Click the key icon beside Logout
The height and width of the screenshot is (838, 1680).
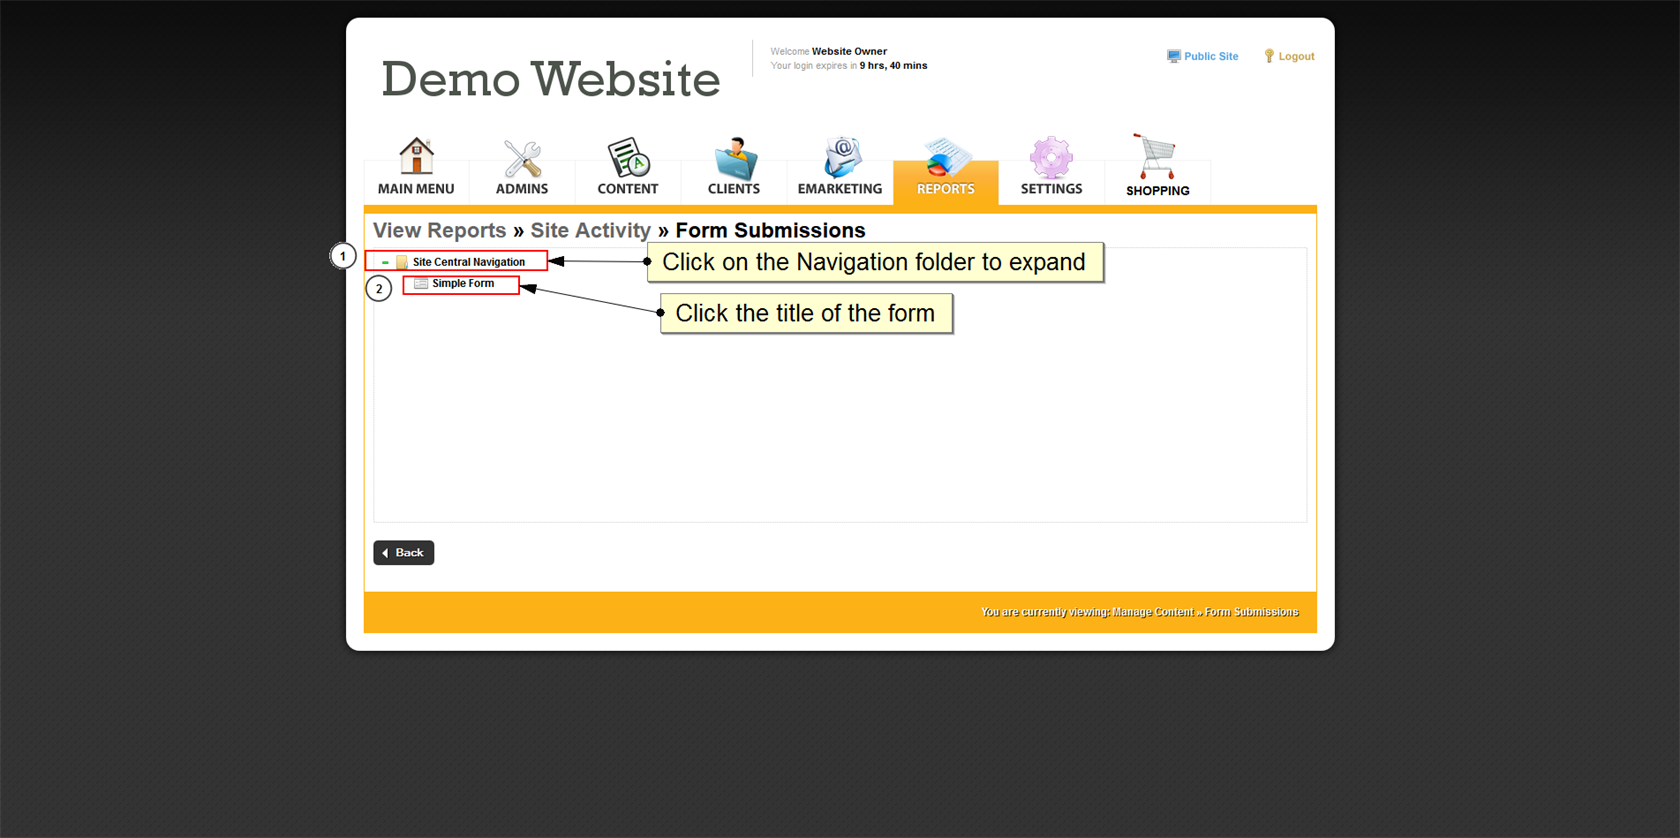pos(1269,57)
